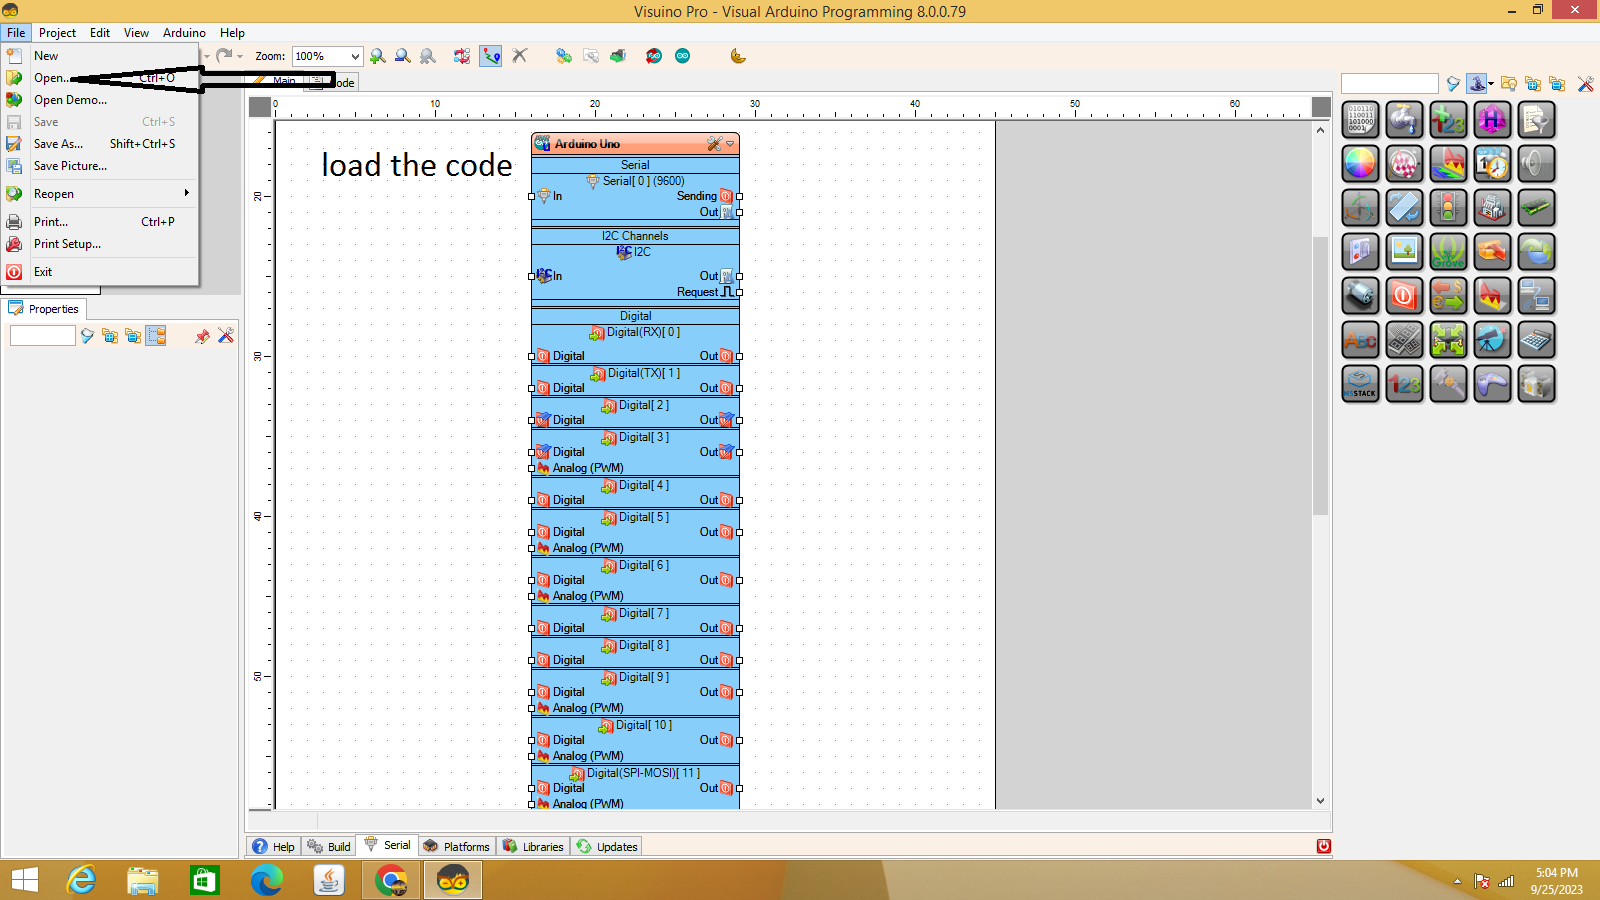This screenshot has width=1600, height=900.
Task: Select the Color wheel components category
Action: (x=1360, y=164)
